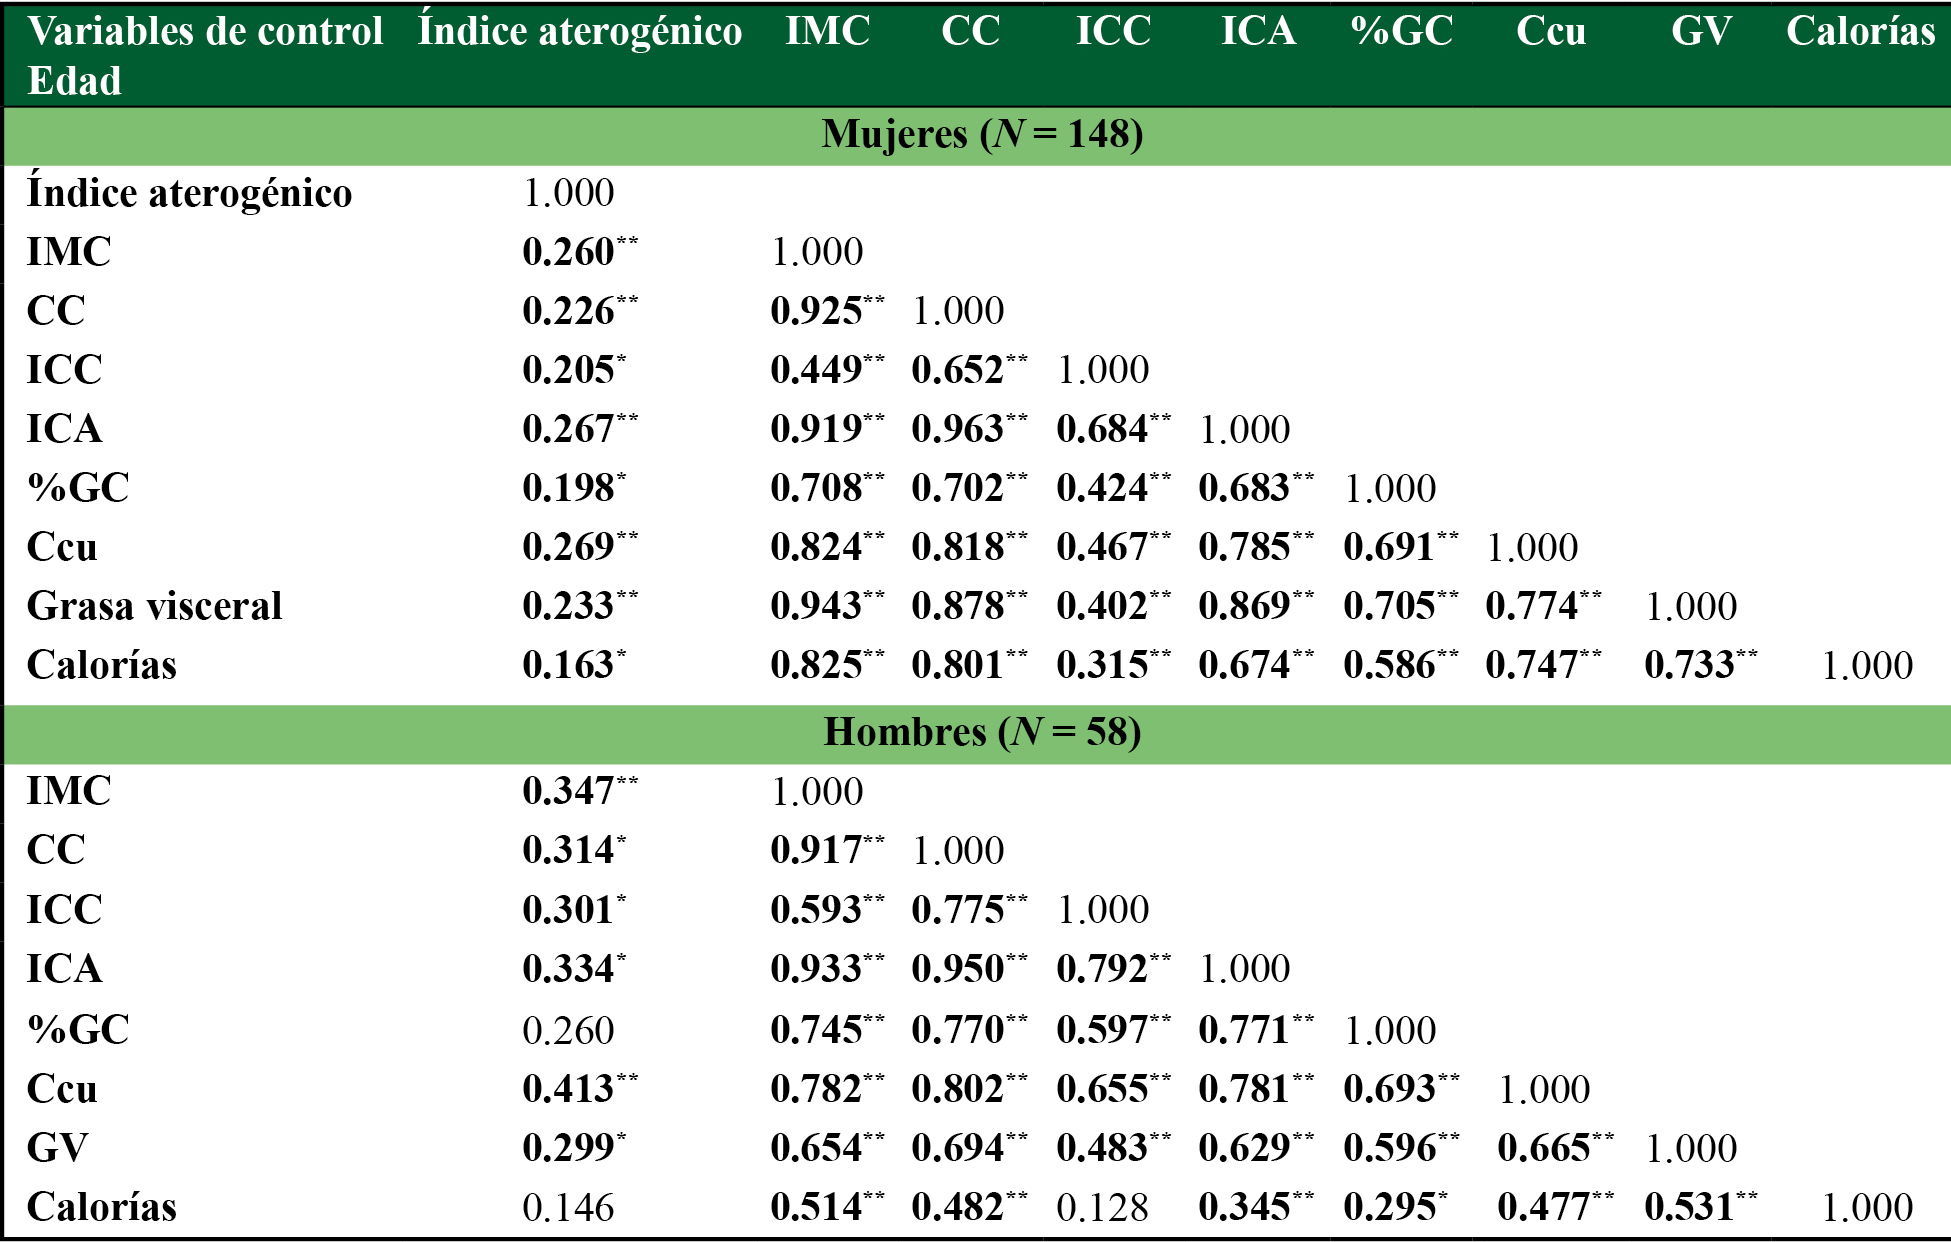This screenshot has width=1951, height=1242.
Task: Select the 'Índice aterogénico' column header
Action: coord(580,31)
